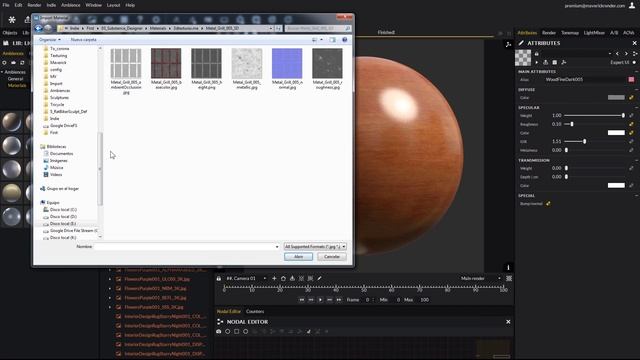Screen dimensions: 640x360
Task: Open the Texturing folder in the dialog tree
Action: pos(58,56)
